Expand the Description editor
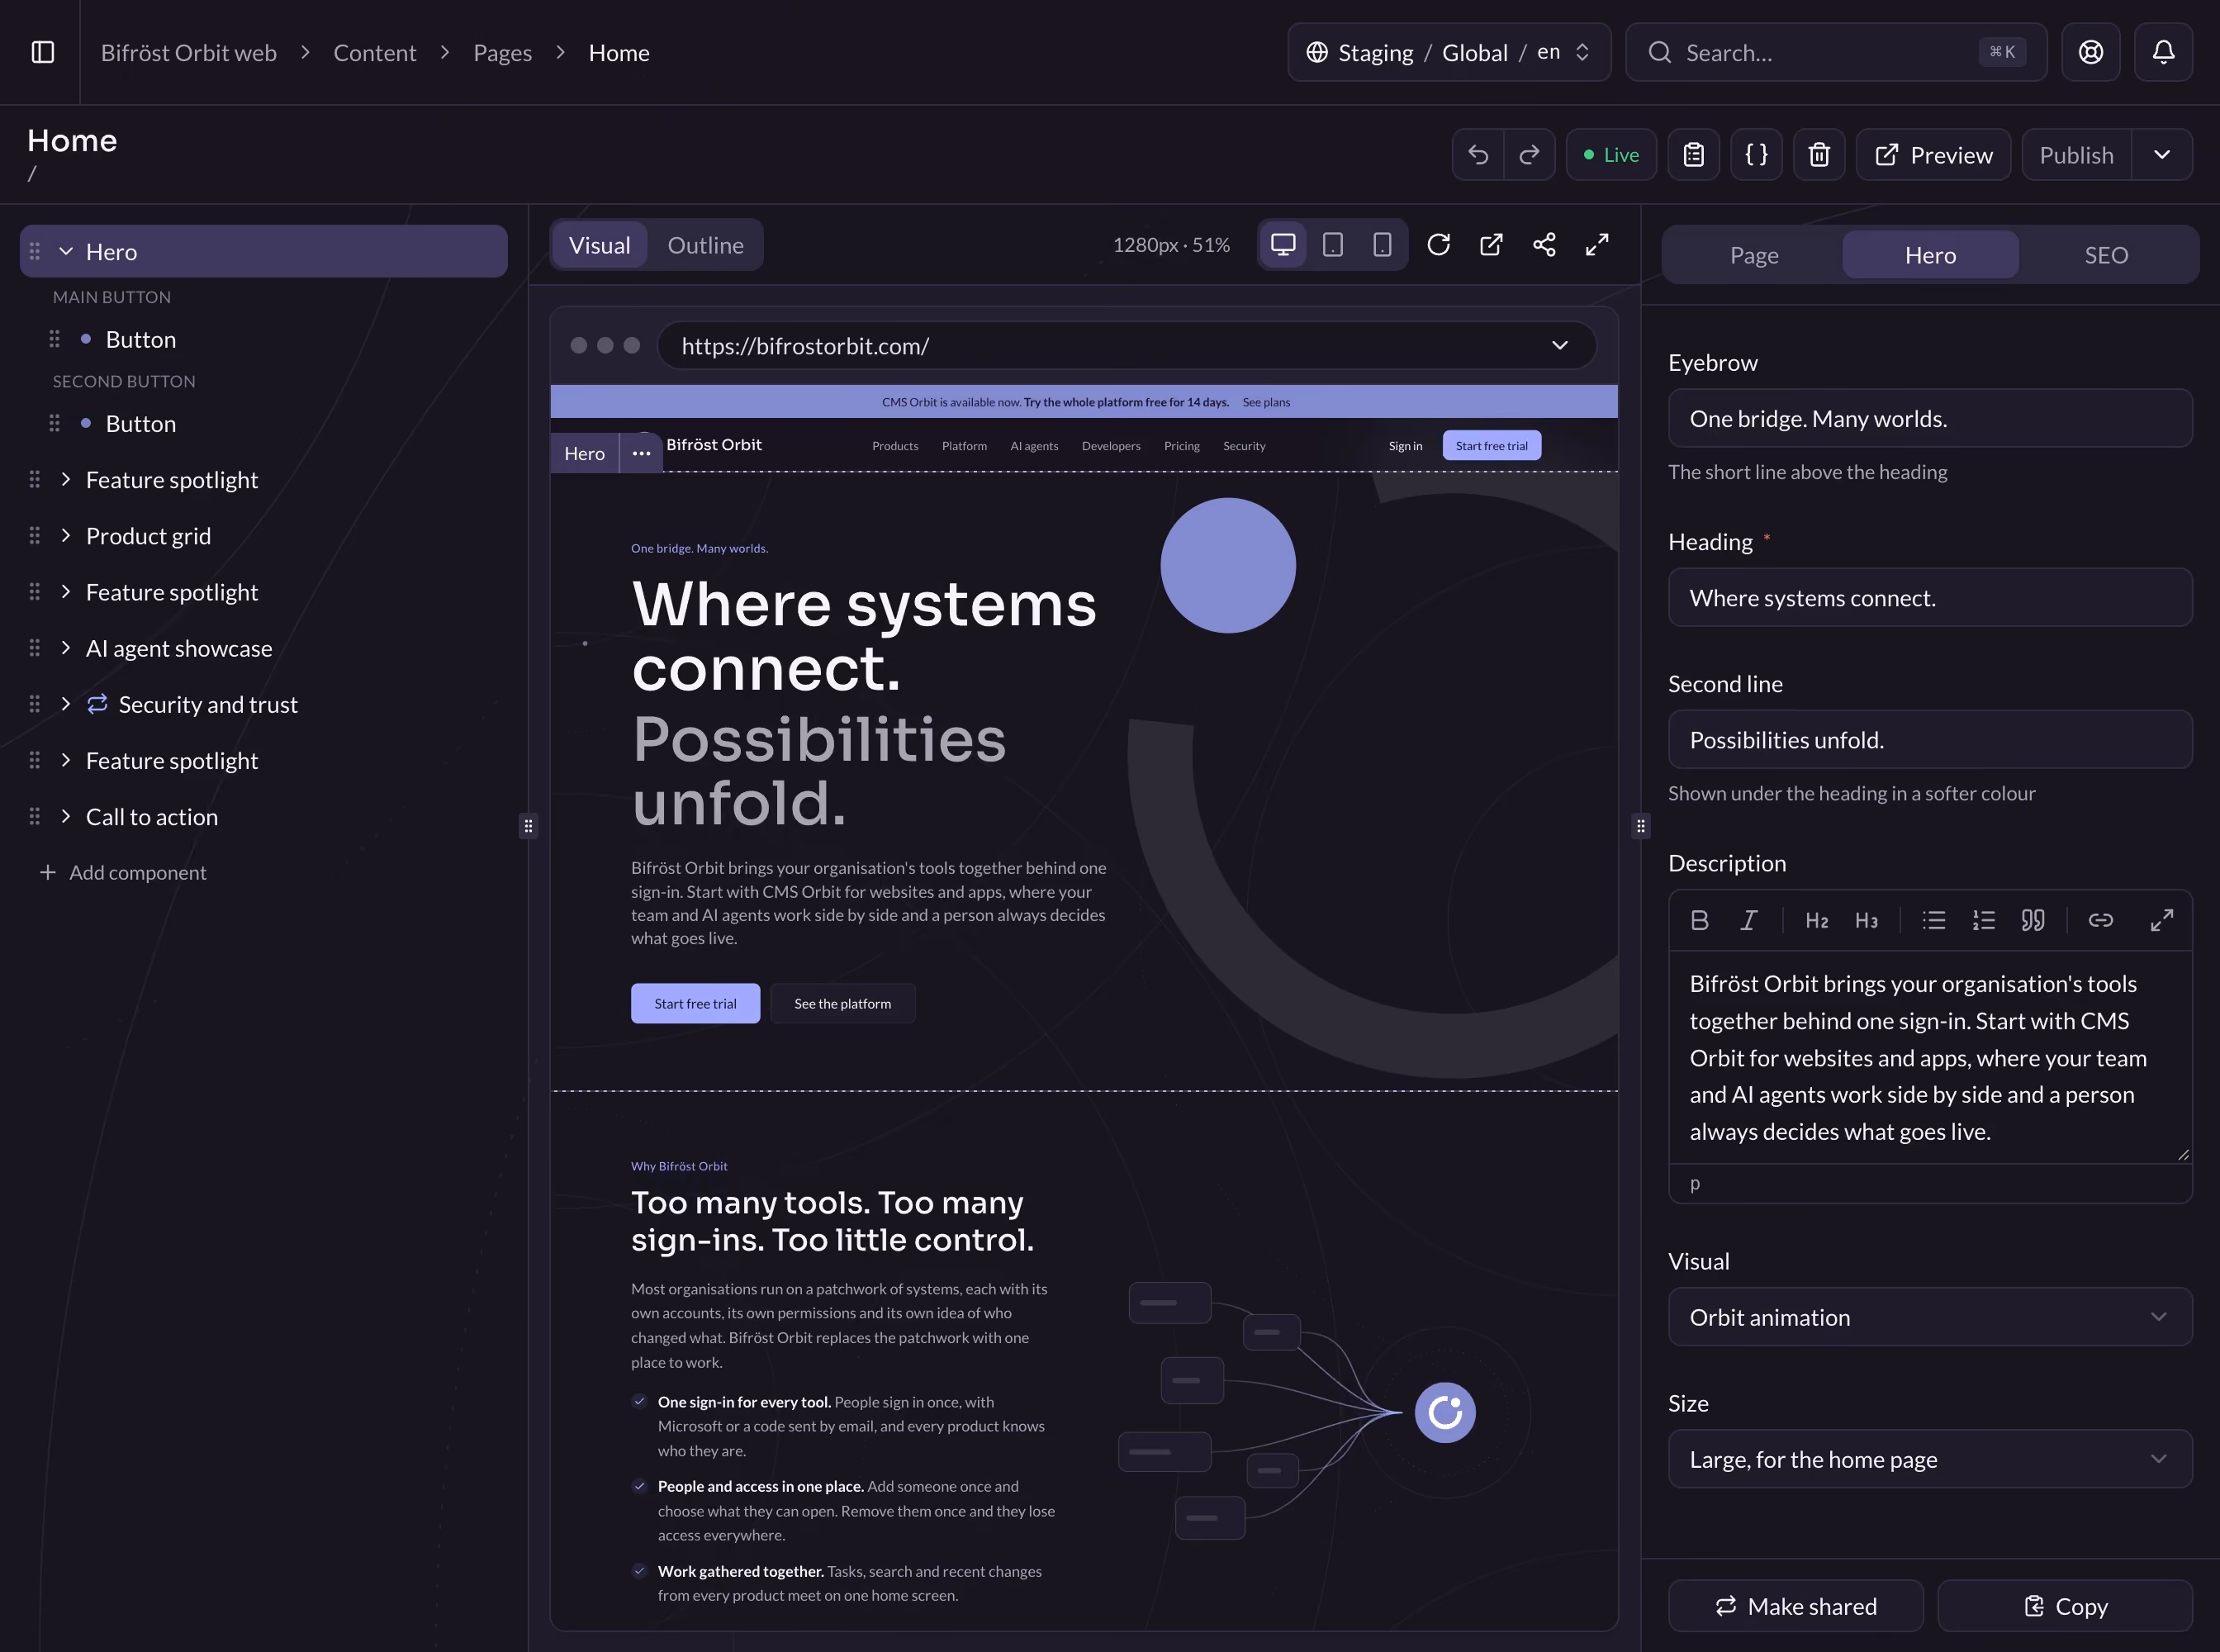Screen dimensions: 2220x1652 [2162, 920]
